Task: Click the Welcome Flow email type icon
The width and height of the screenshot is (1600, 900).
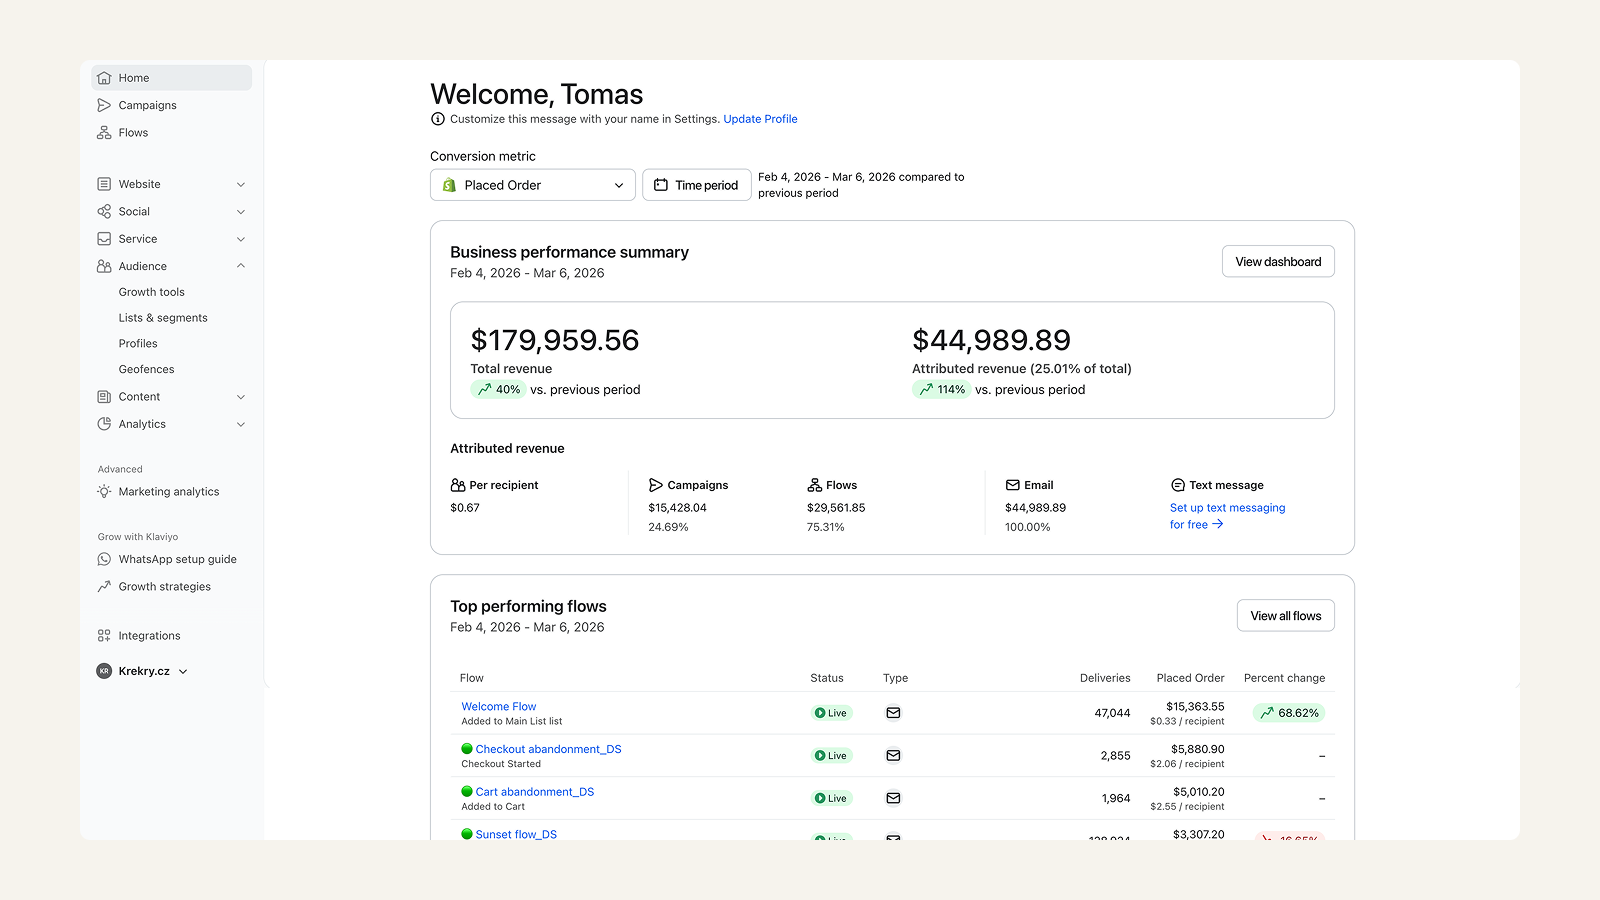Action: pyautogui.click(x=893, y=713)
